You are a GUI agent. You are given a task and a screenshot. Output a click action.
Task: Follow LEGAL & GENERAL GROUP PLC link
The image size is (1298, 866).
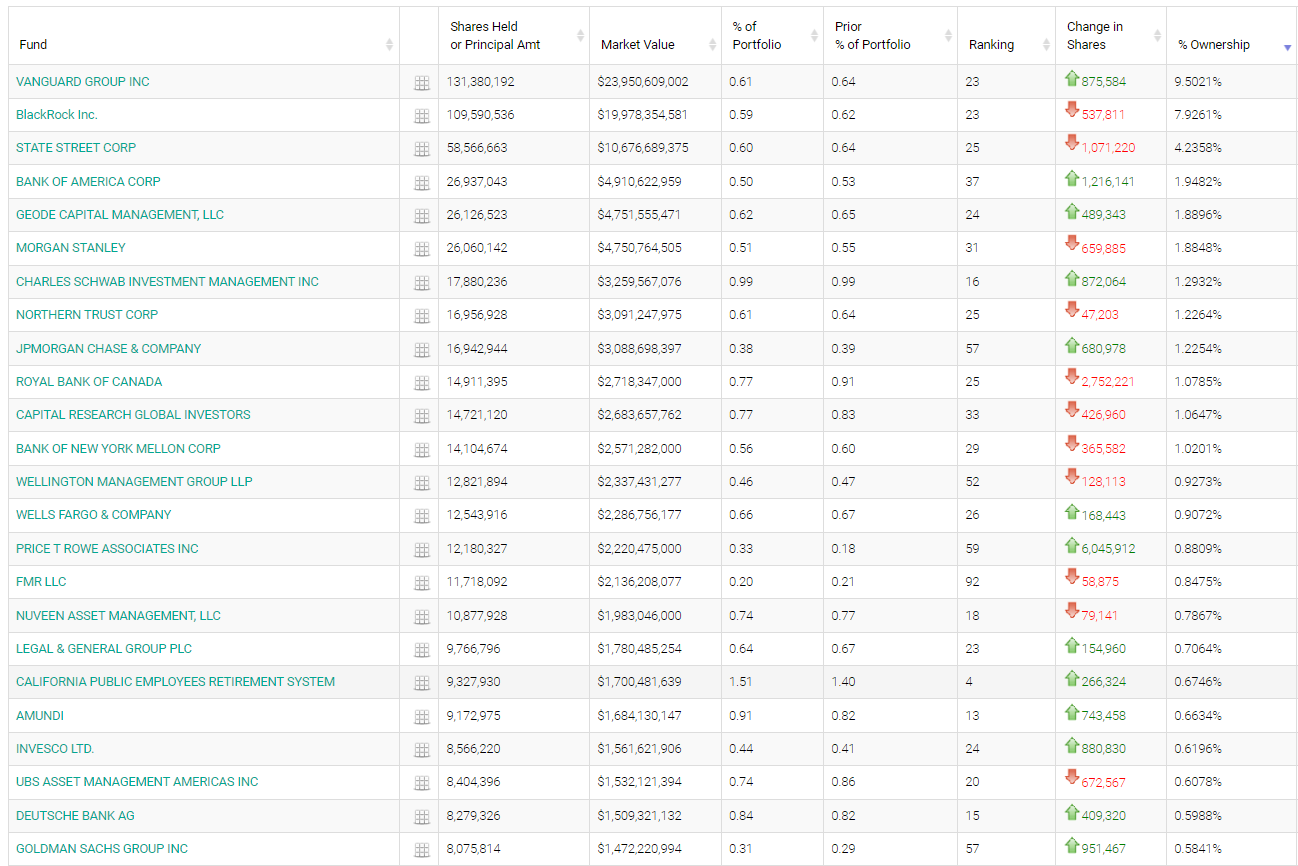tap(104, 649)
